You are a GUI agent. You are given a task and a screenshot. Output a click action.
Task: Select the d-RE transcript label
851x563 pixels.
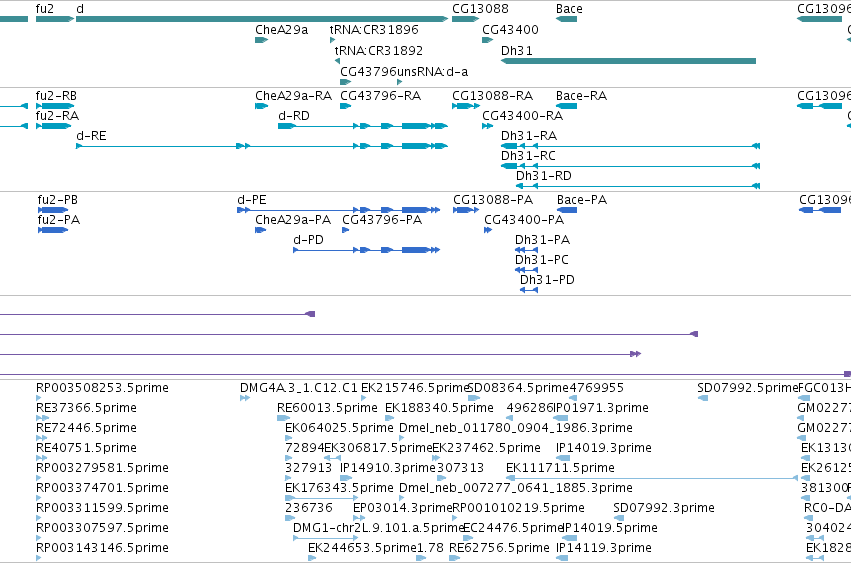tap(91, 136)
